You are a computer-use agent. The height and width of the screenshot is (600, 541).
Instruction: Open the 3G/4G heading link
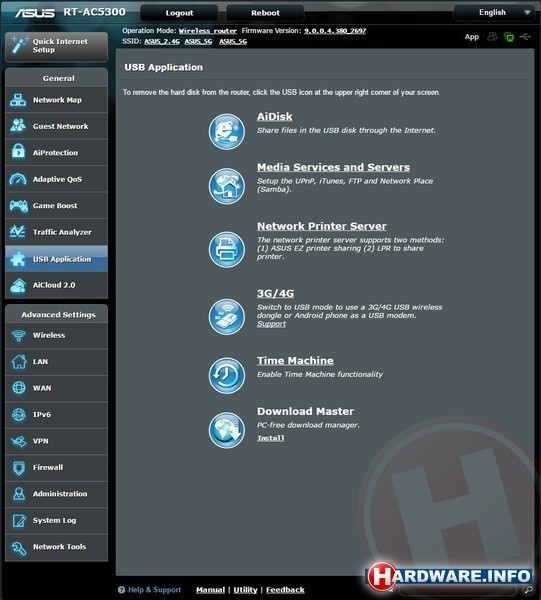click(x=275, y=293)
